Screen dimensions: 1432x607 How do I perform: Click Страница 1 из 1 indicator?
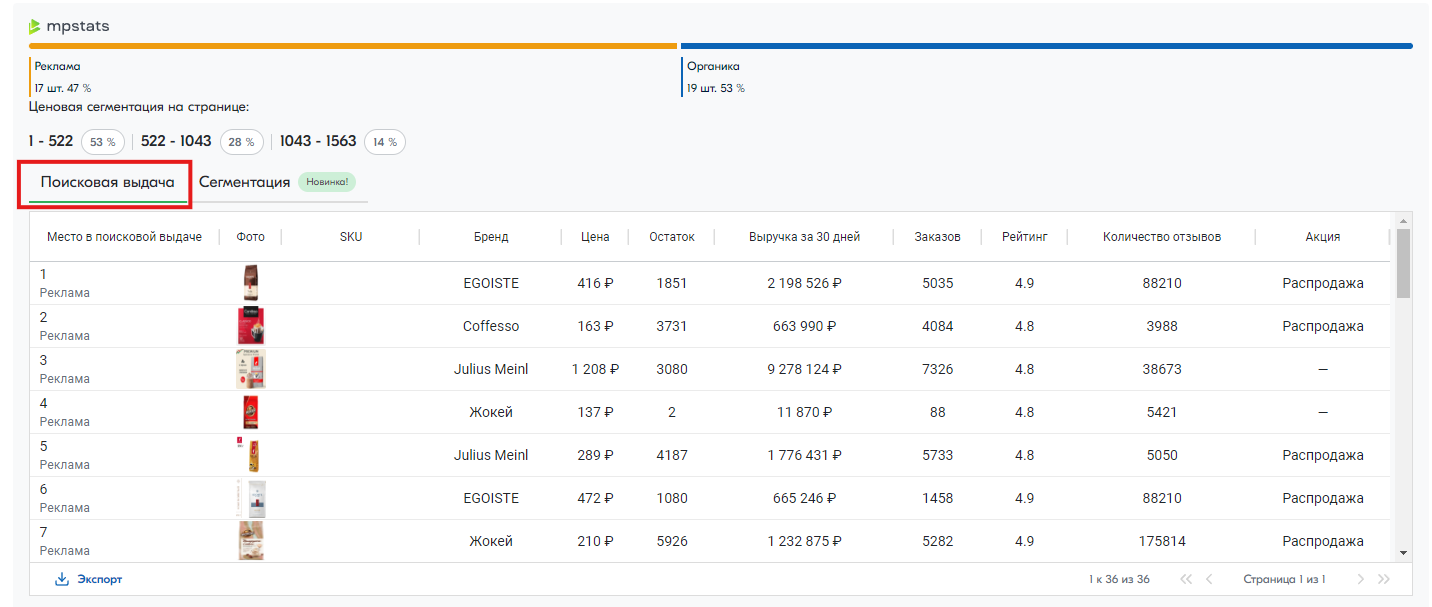click(1284, 579)
